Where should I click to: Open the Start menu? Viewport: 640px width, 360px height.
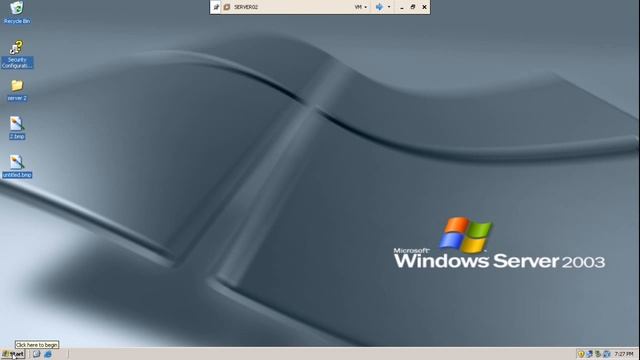13,354
